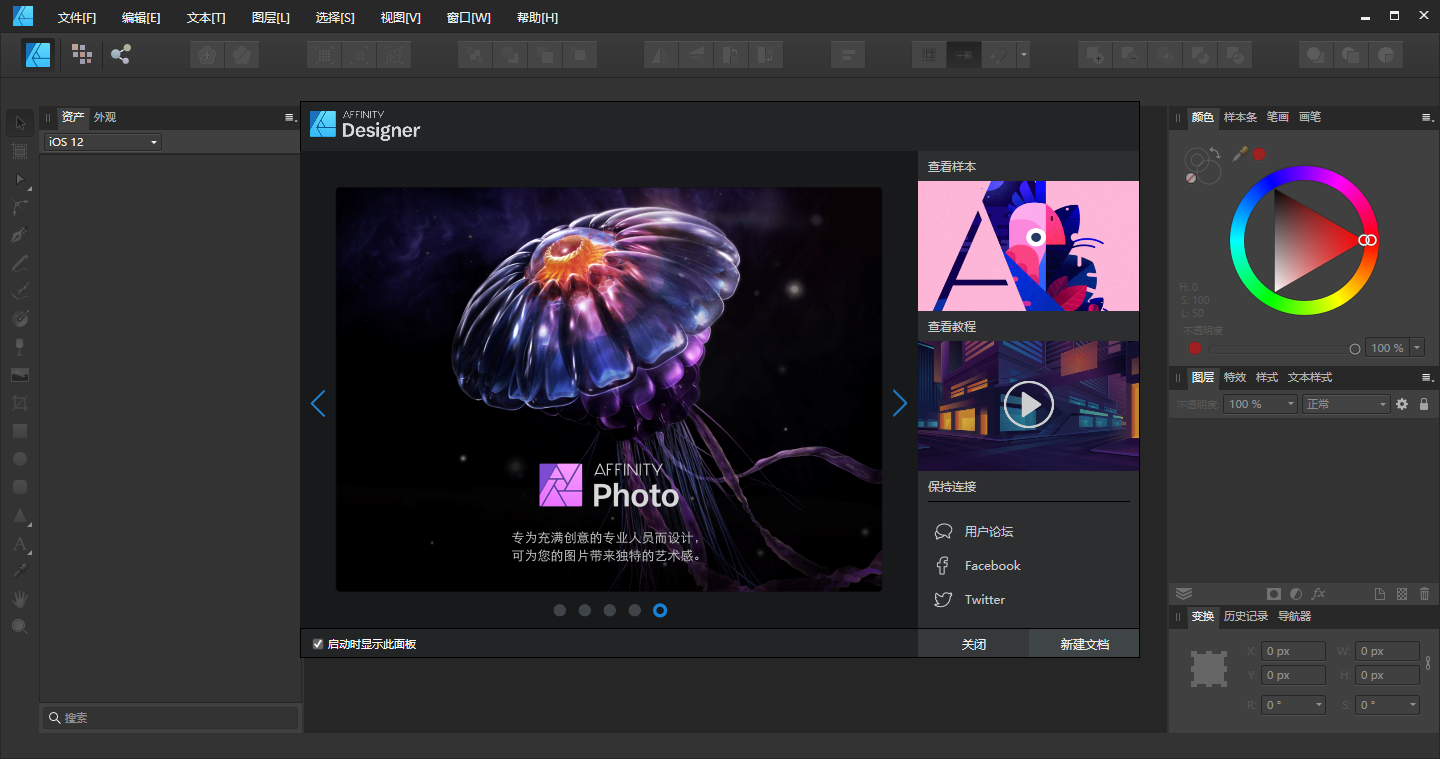
Task: Open the Assets panel options menu
Action: pyautogui.click(x=291, y=117)
